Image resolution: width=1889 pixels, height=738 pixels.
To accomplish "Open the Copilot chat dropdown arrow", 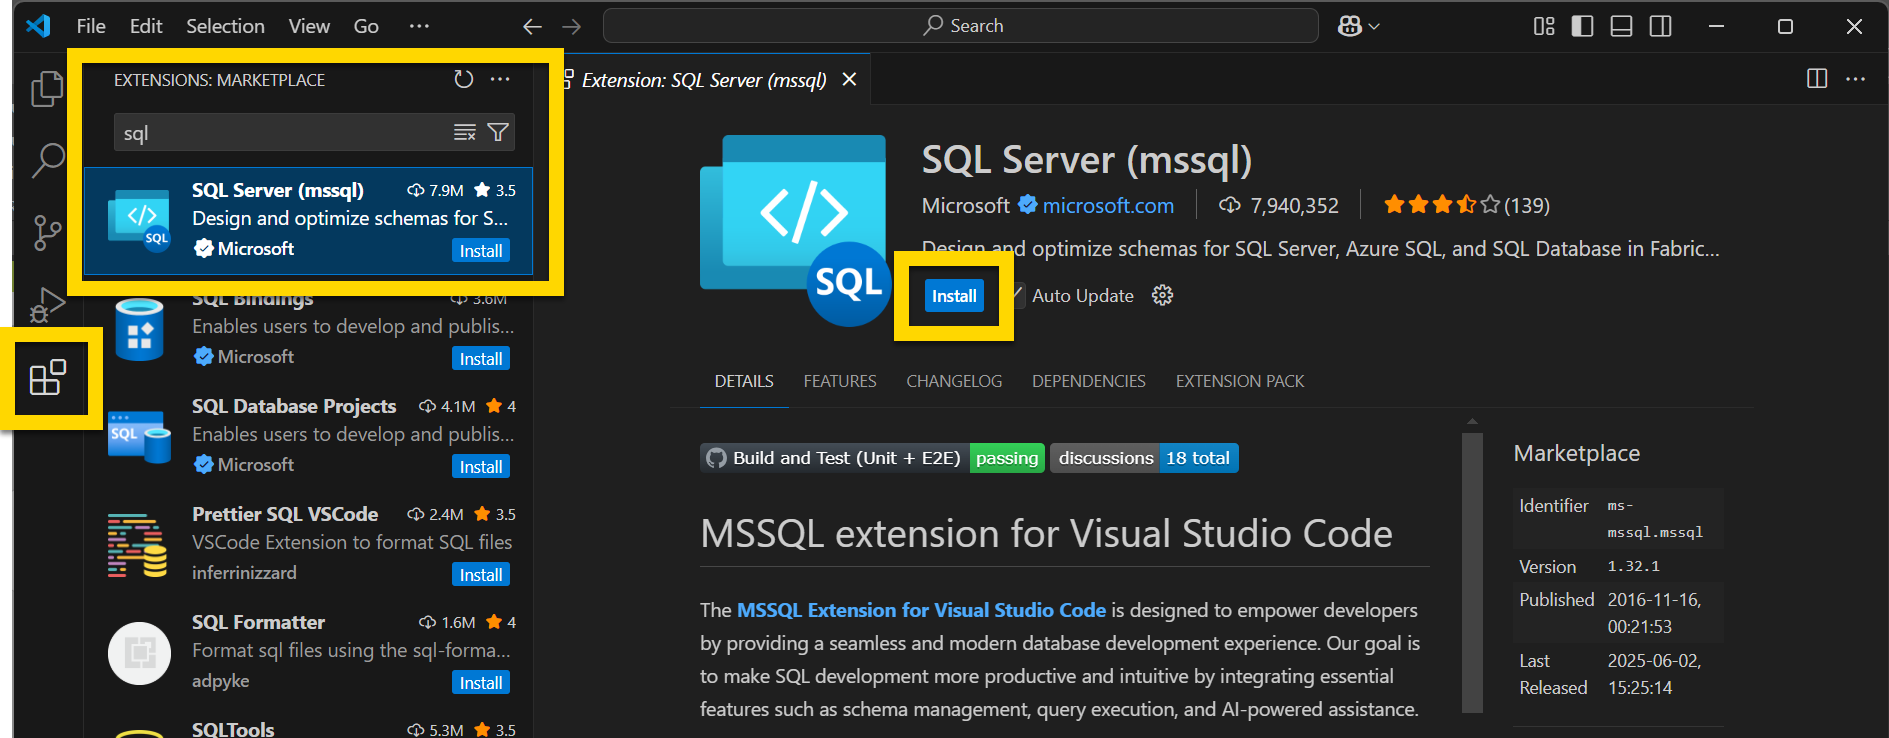I will tap(1375, 27).
